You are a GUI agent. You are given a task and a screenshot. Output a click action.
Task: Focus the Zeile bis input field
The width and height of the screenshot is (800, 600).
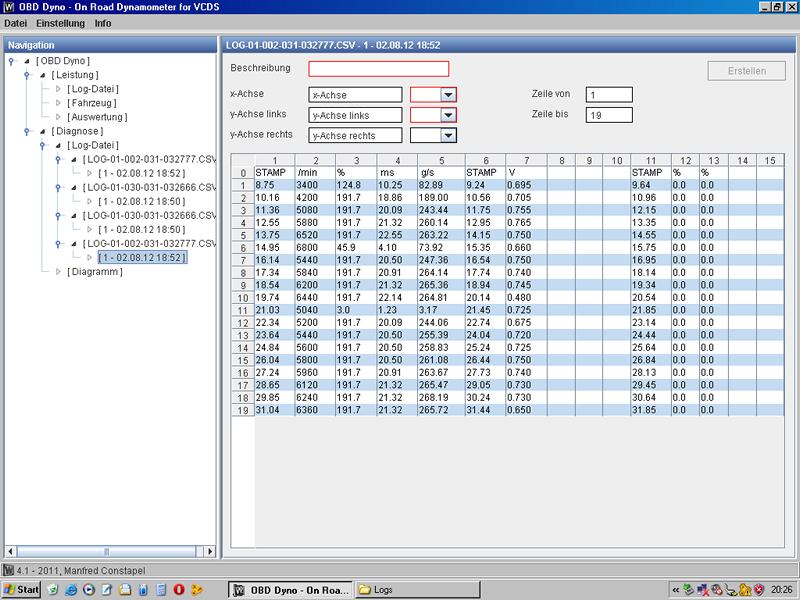pyautogui.click(x=609, y=115)
